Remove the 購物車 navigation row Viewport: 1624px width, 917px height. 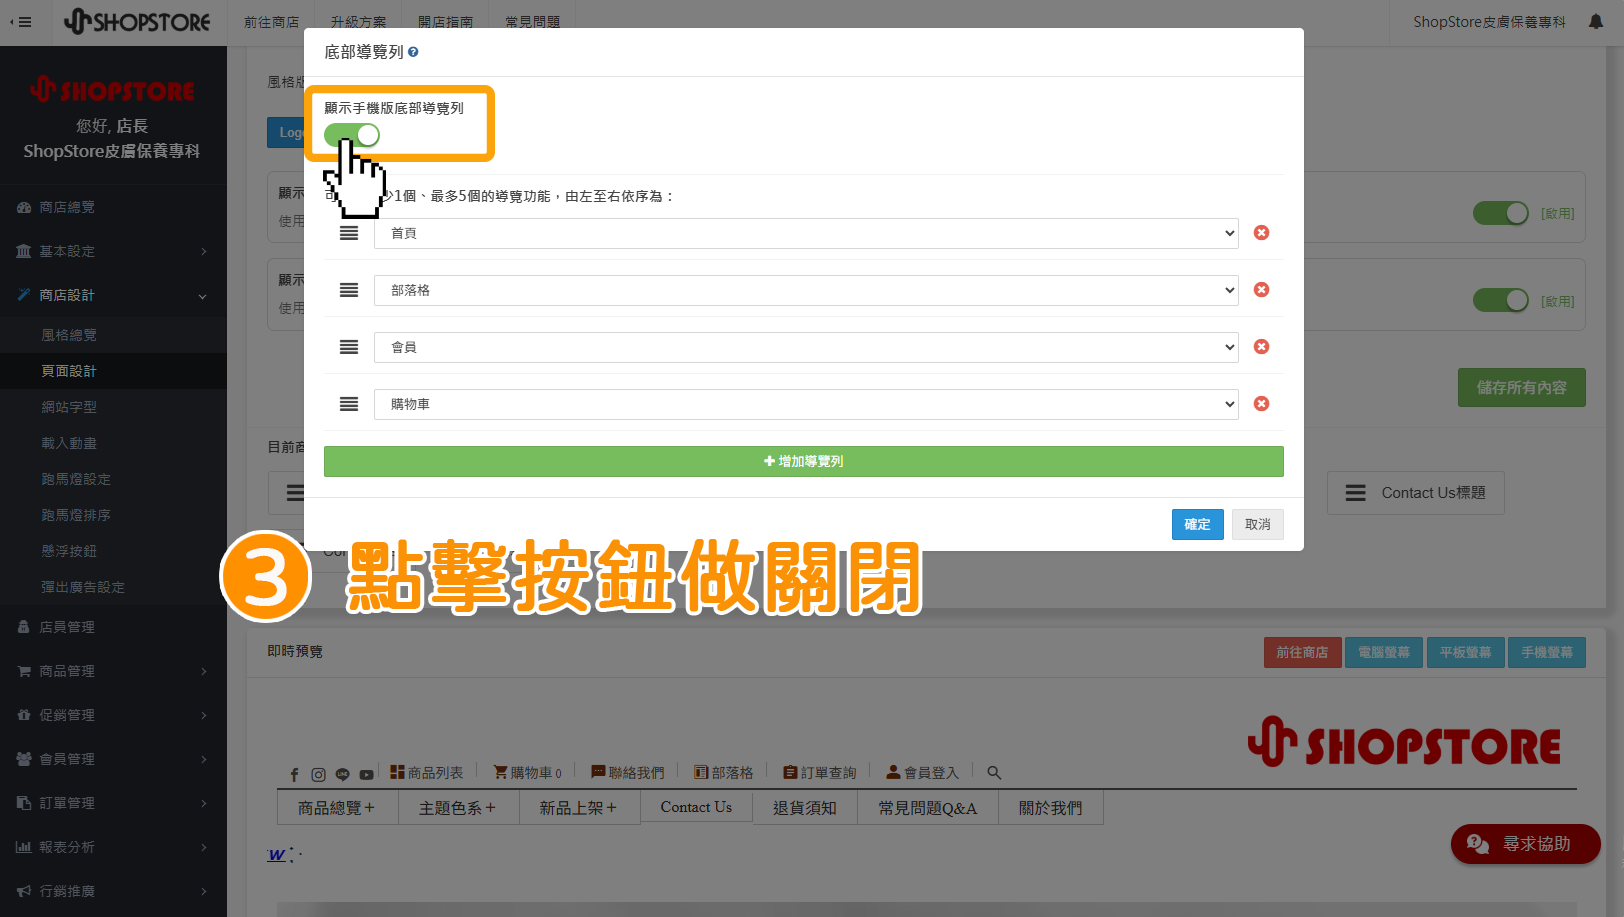[1262, 404]
